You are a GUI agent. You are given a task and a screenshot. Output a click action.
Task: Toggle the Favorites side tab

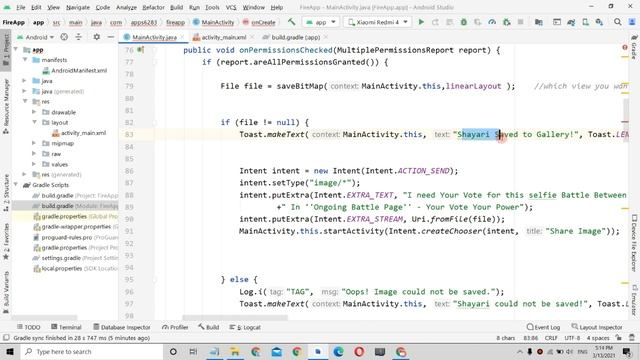[x=6, y=242]
